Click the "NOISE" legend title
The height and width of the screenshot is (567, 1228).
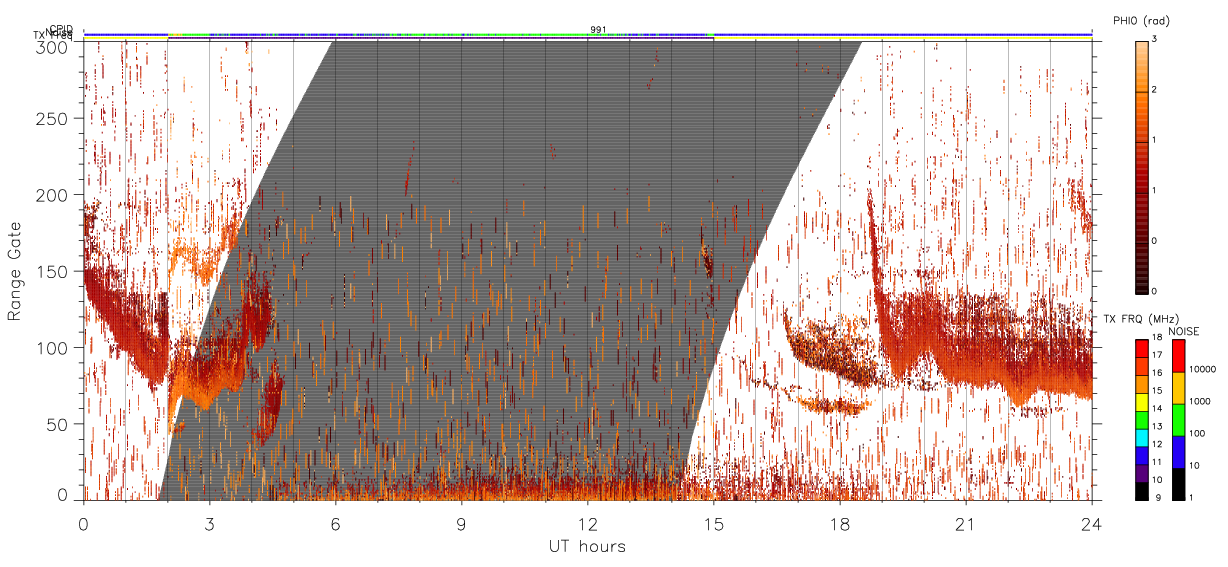pyautogui.click(x=1185, y=330)
